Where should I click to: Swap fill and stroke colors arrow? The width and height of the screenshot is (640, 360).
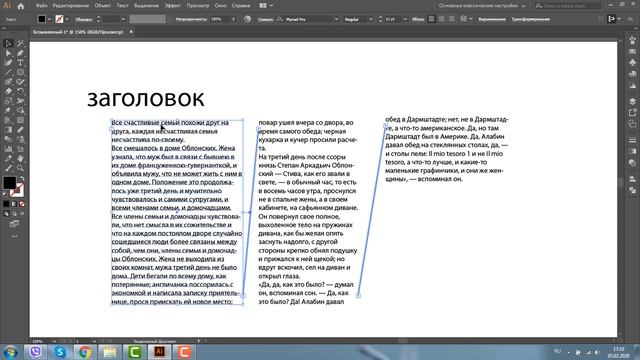(22, 179)
